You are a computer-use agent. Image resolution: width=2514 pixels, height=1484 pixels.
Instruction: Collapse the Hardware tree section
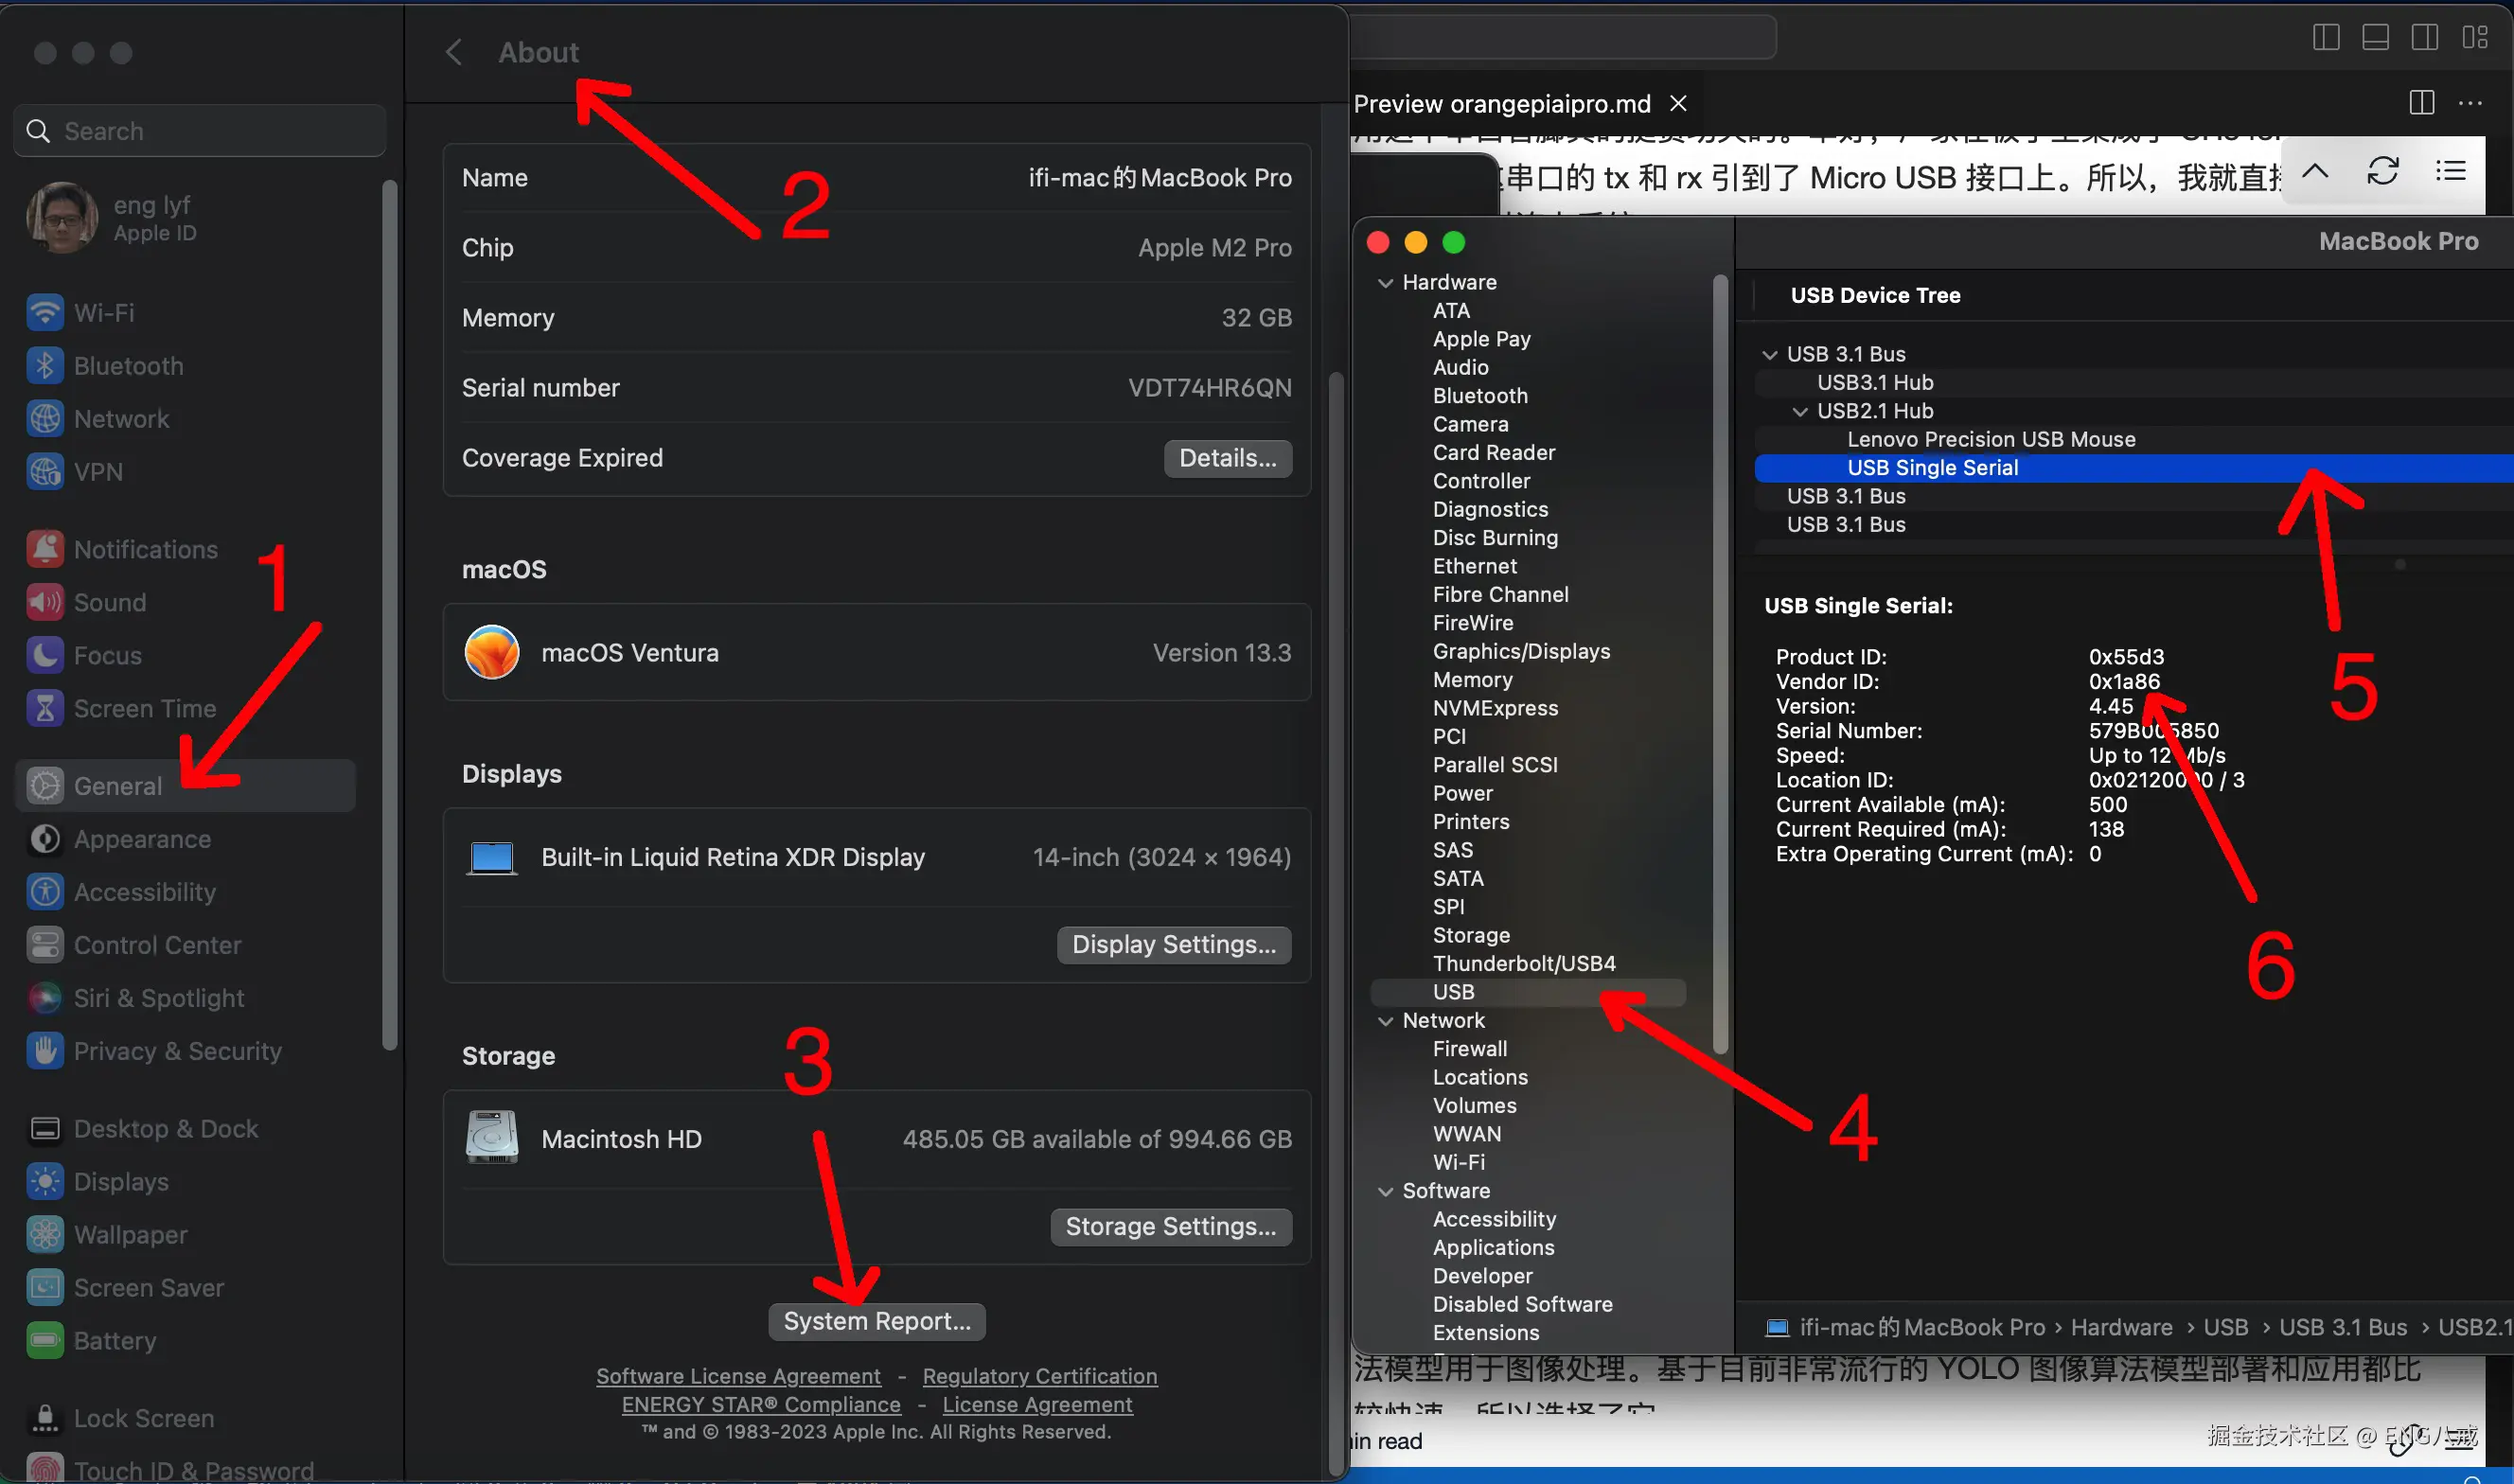click(x=1385, y=283)
